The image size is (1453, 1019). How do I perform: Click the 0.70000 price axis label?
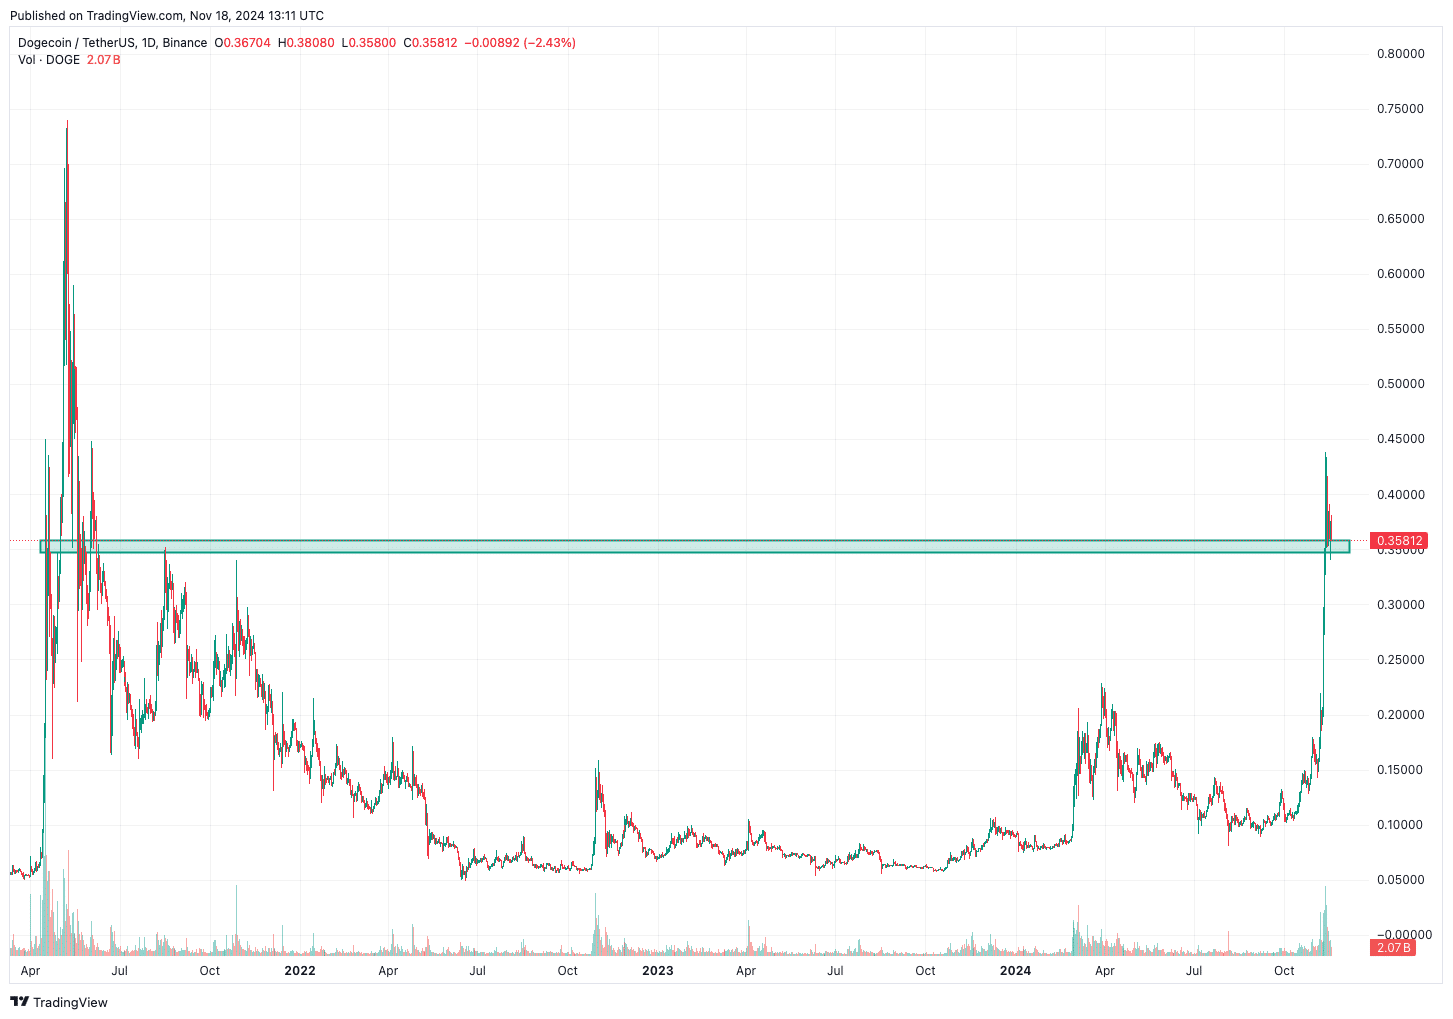1400,163
